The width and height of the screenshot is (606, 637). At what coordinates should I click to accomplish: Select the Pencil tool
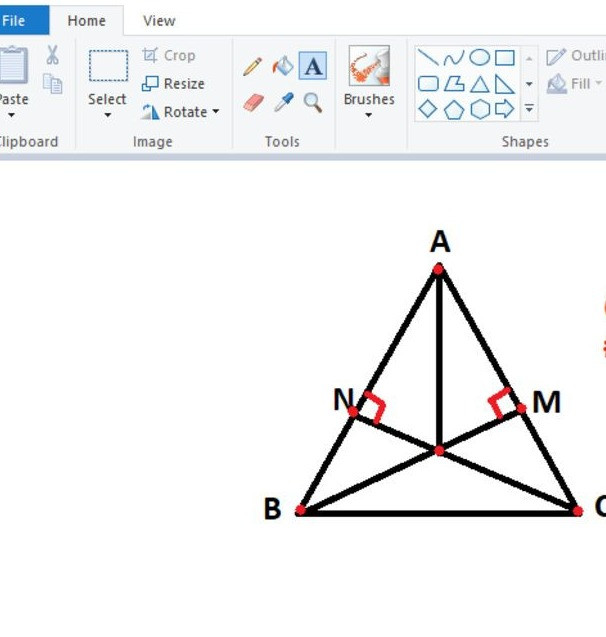click(253, 67)
